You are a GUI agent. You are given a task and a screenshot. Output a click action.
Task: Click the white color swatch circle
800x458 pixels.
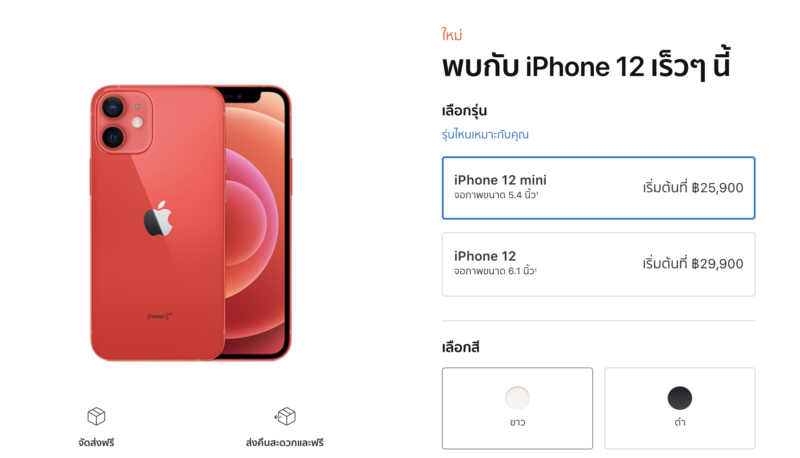[x=517, y=398]
